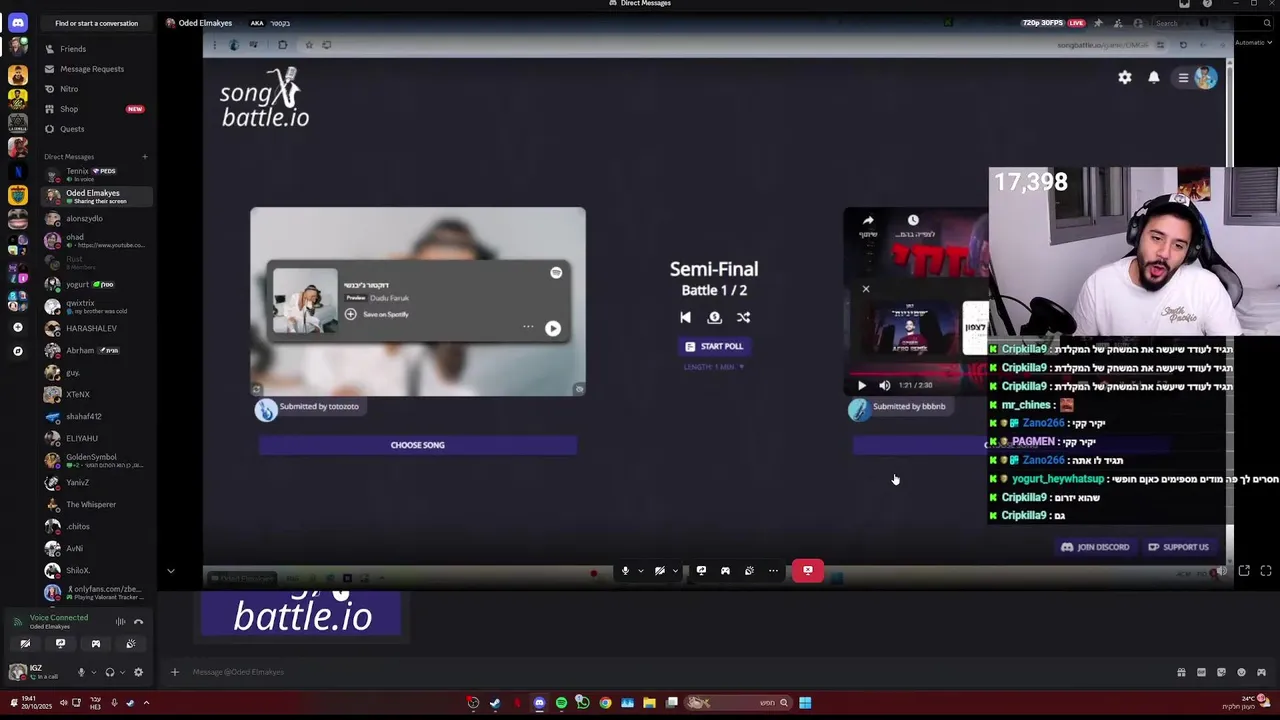Open more options in call bar

tap(773, 571)
